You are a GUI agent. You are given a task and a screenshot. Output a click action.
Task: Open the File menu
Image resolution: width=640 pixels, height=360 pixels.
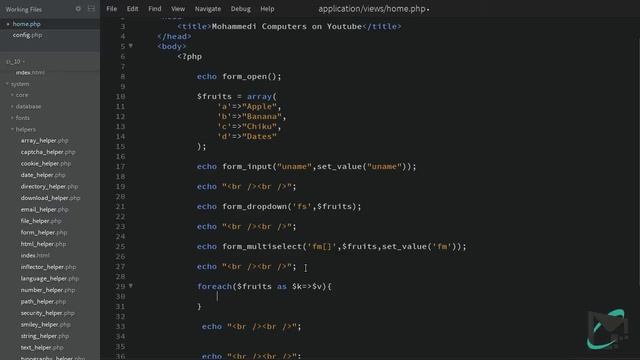point(111,9)
